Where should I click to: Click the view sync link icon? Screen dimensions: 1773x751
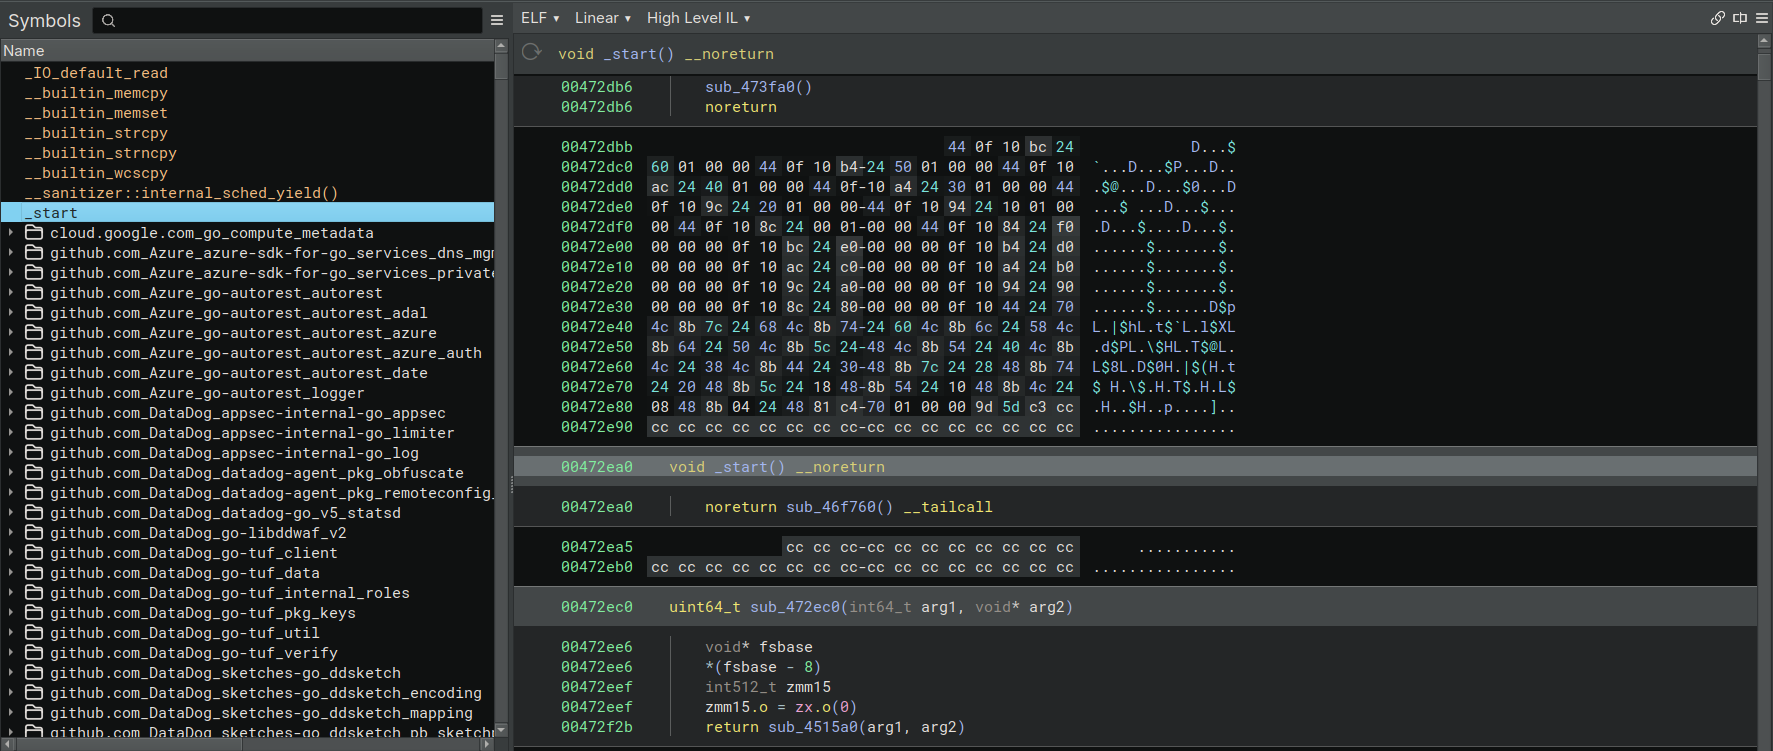pyautogui.click(x=1718, y=18)
